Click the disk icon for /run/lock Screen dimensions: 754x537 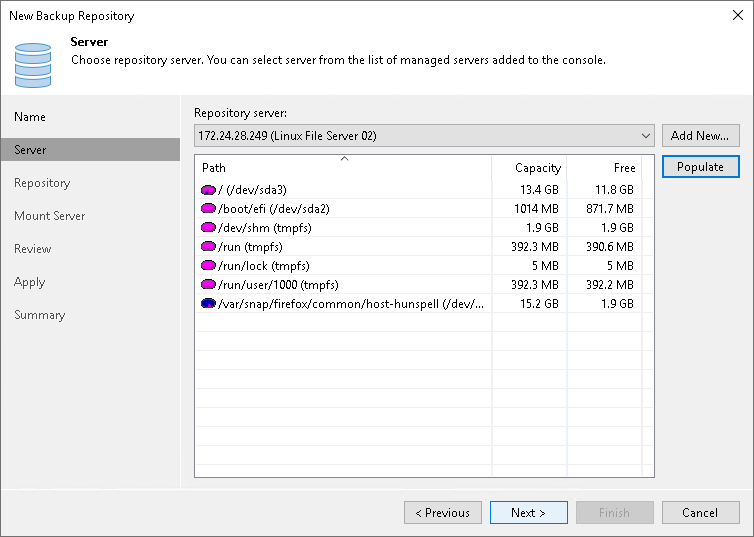(x=208, y=265)
